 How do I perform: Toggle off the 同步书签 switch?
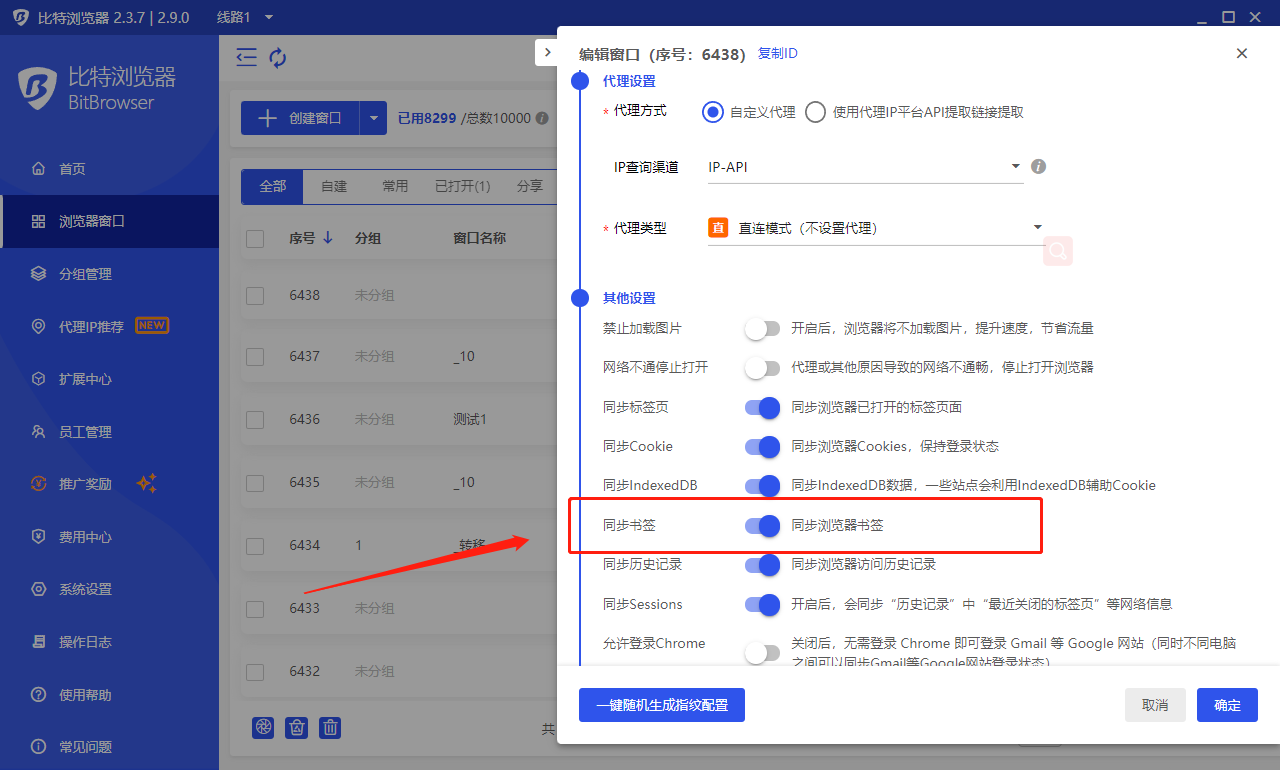tap(762, 525)
